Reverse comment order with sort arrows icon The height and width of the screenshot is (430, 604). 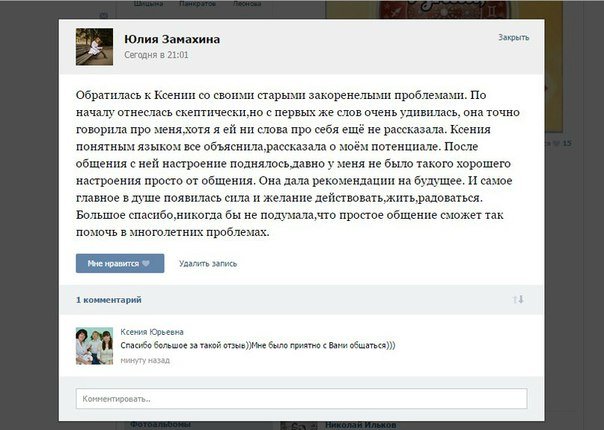click(518, 299)
